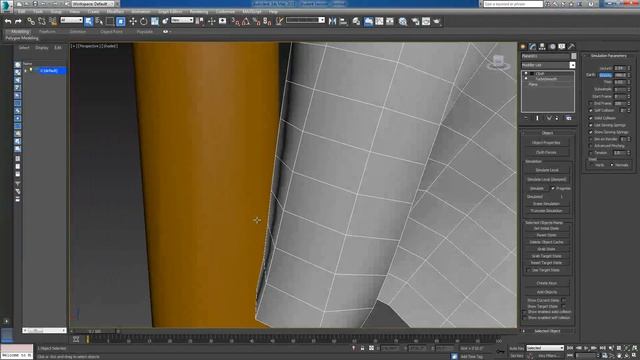The image size is (640, 360).
Task: Select the Unlink Selection tool
Action: coord(42,21)
